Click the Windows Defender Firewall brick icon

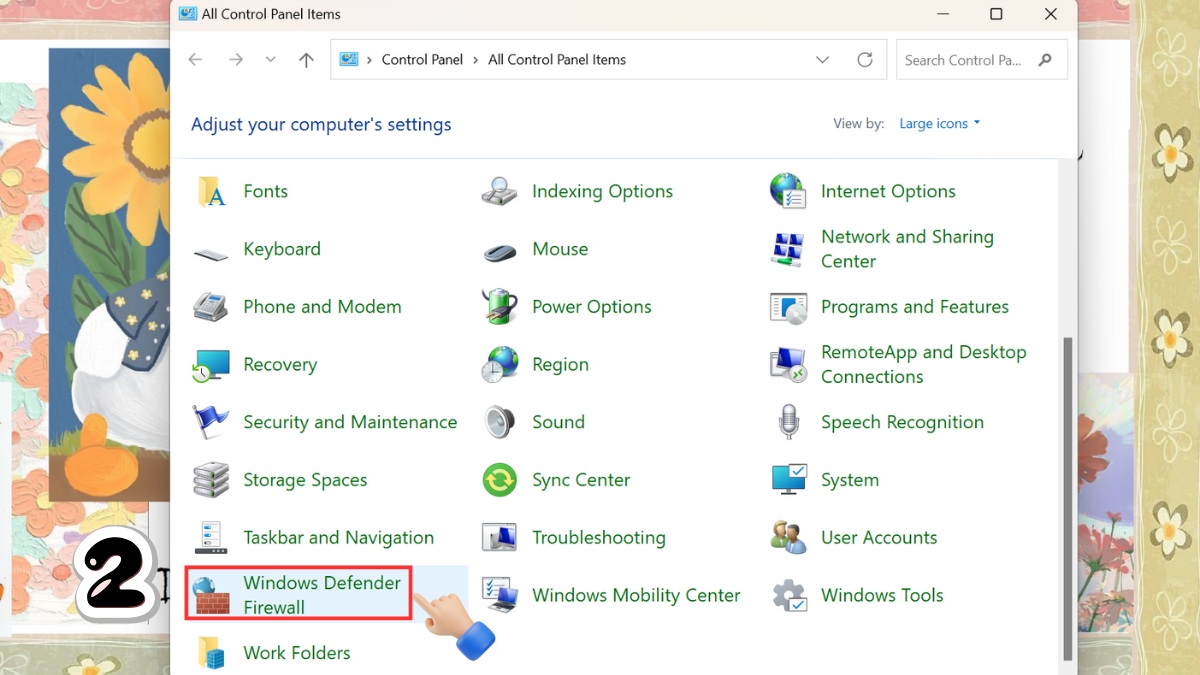coord(211,596)
